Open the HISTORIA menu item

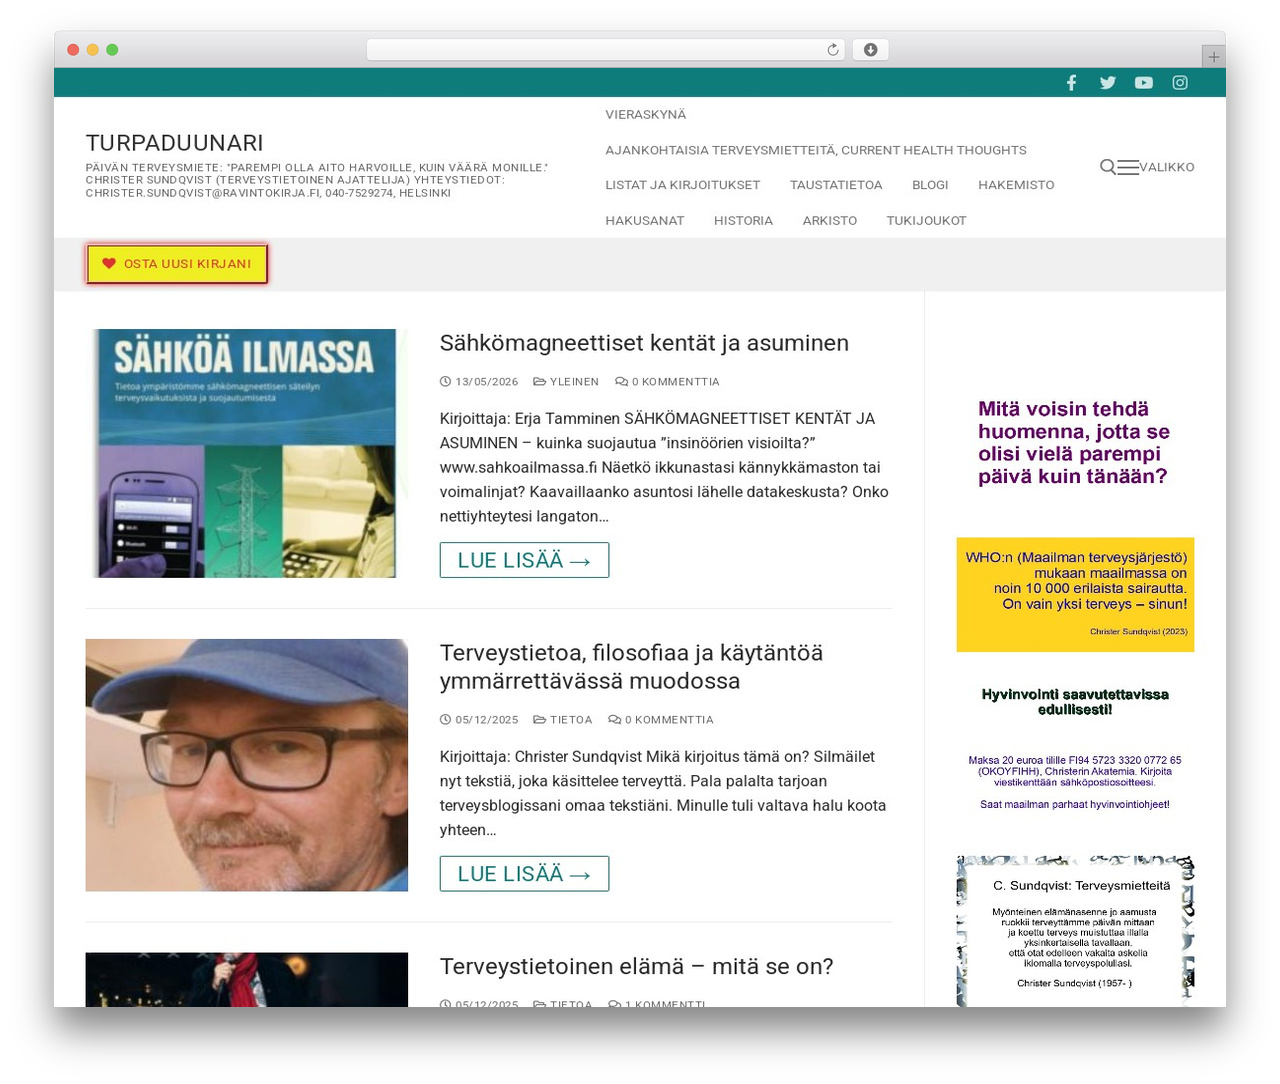743,221
